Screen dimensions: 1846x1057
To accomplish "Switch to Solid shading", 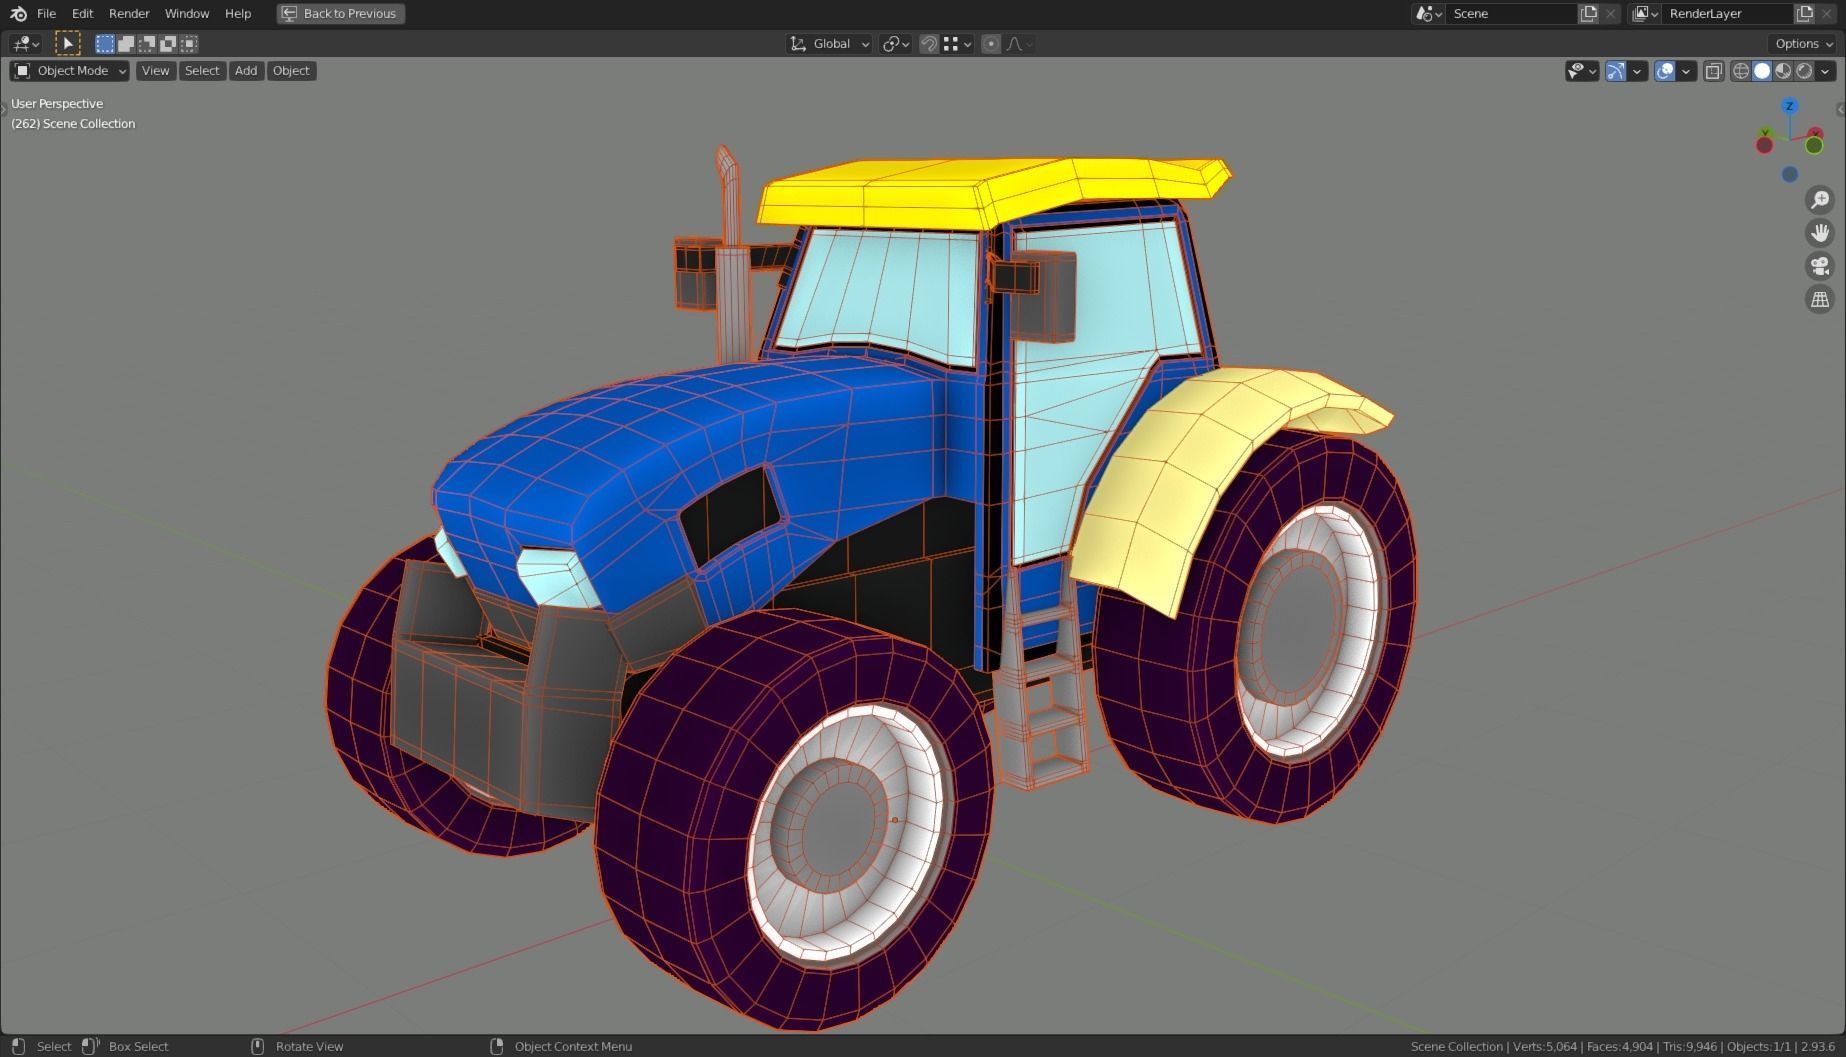I will 1762,71.
